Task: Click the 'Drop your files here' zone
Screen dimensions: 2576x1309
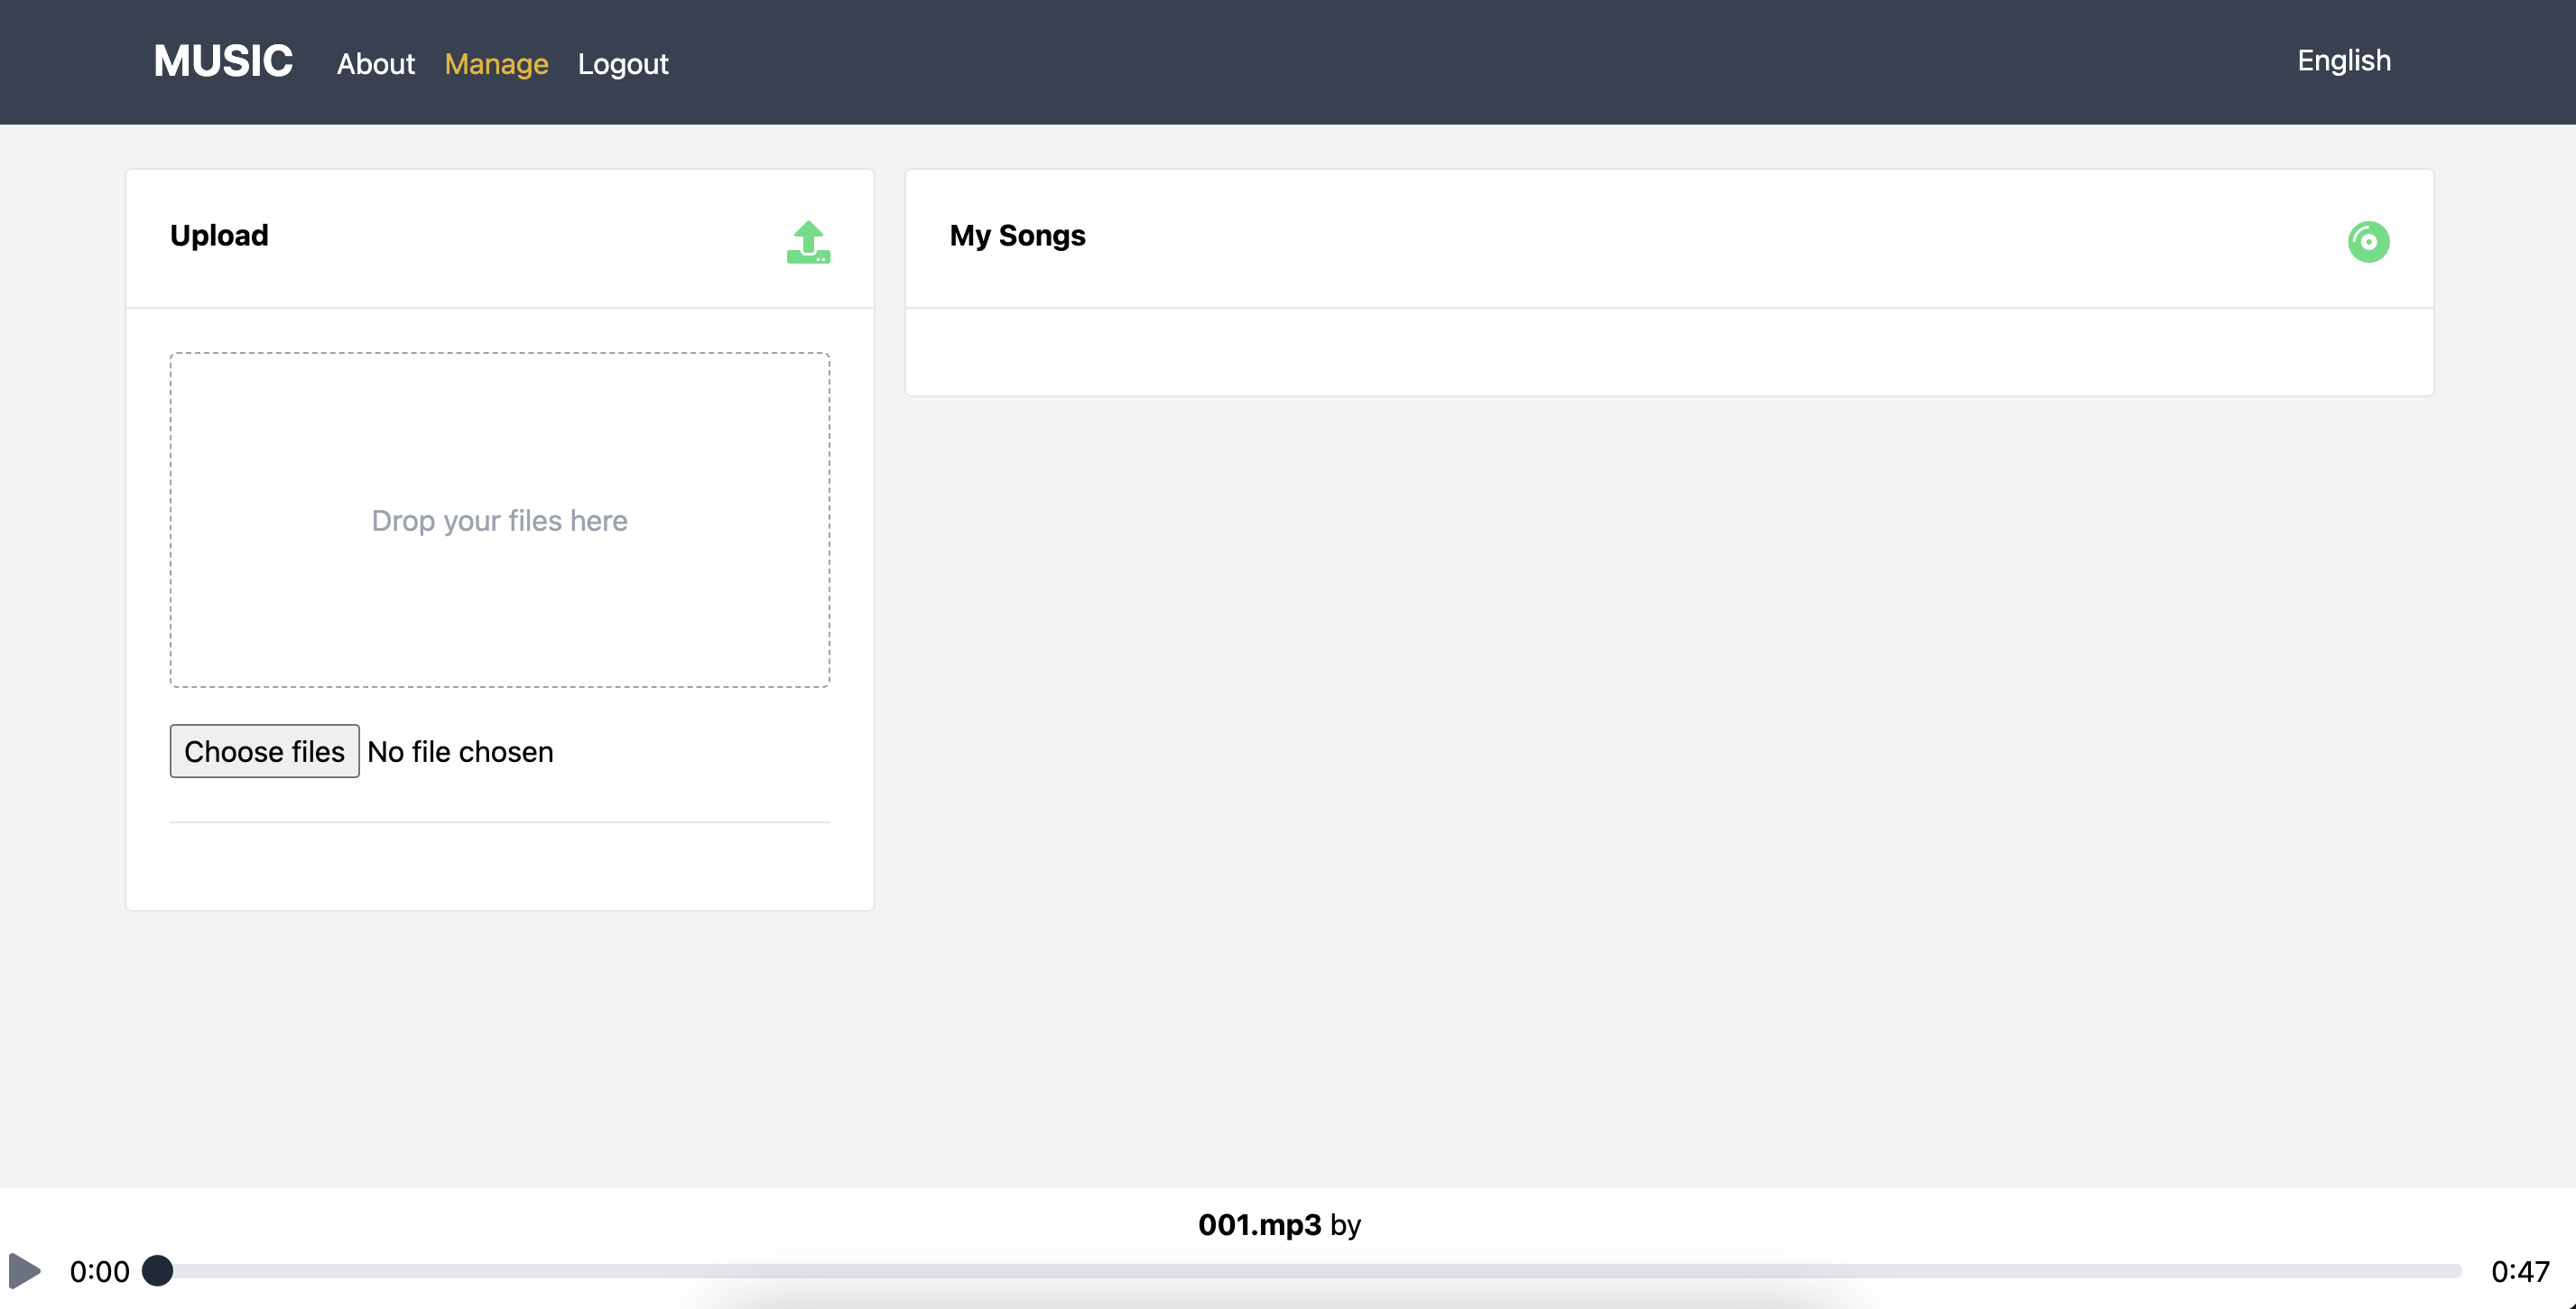Action: (x=499, y=520)
